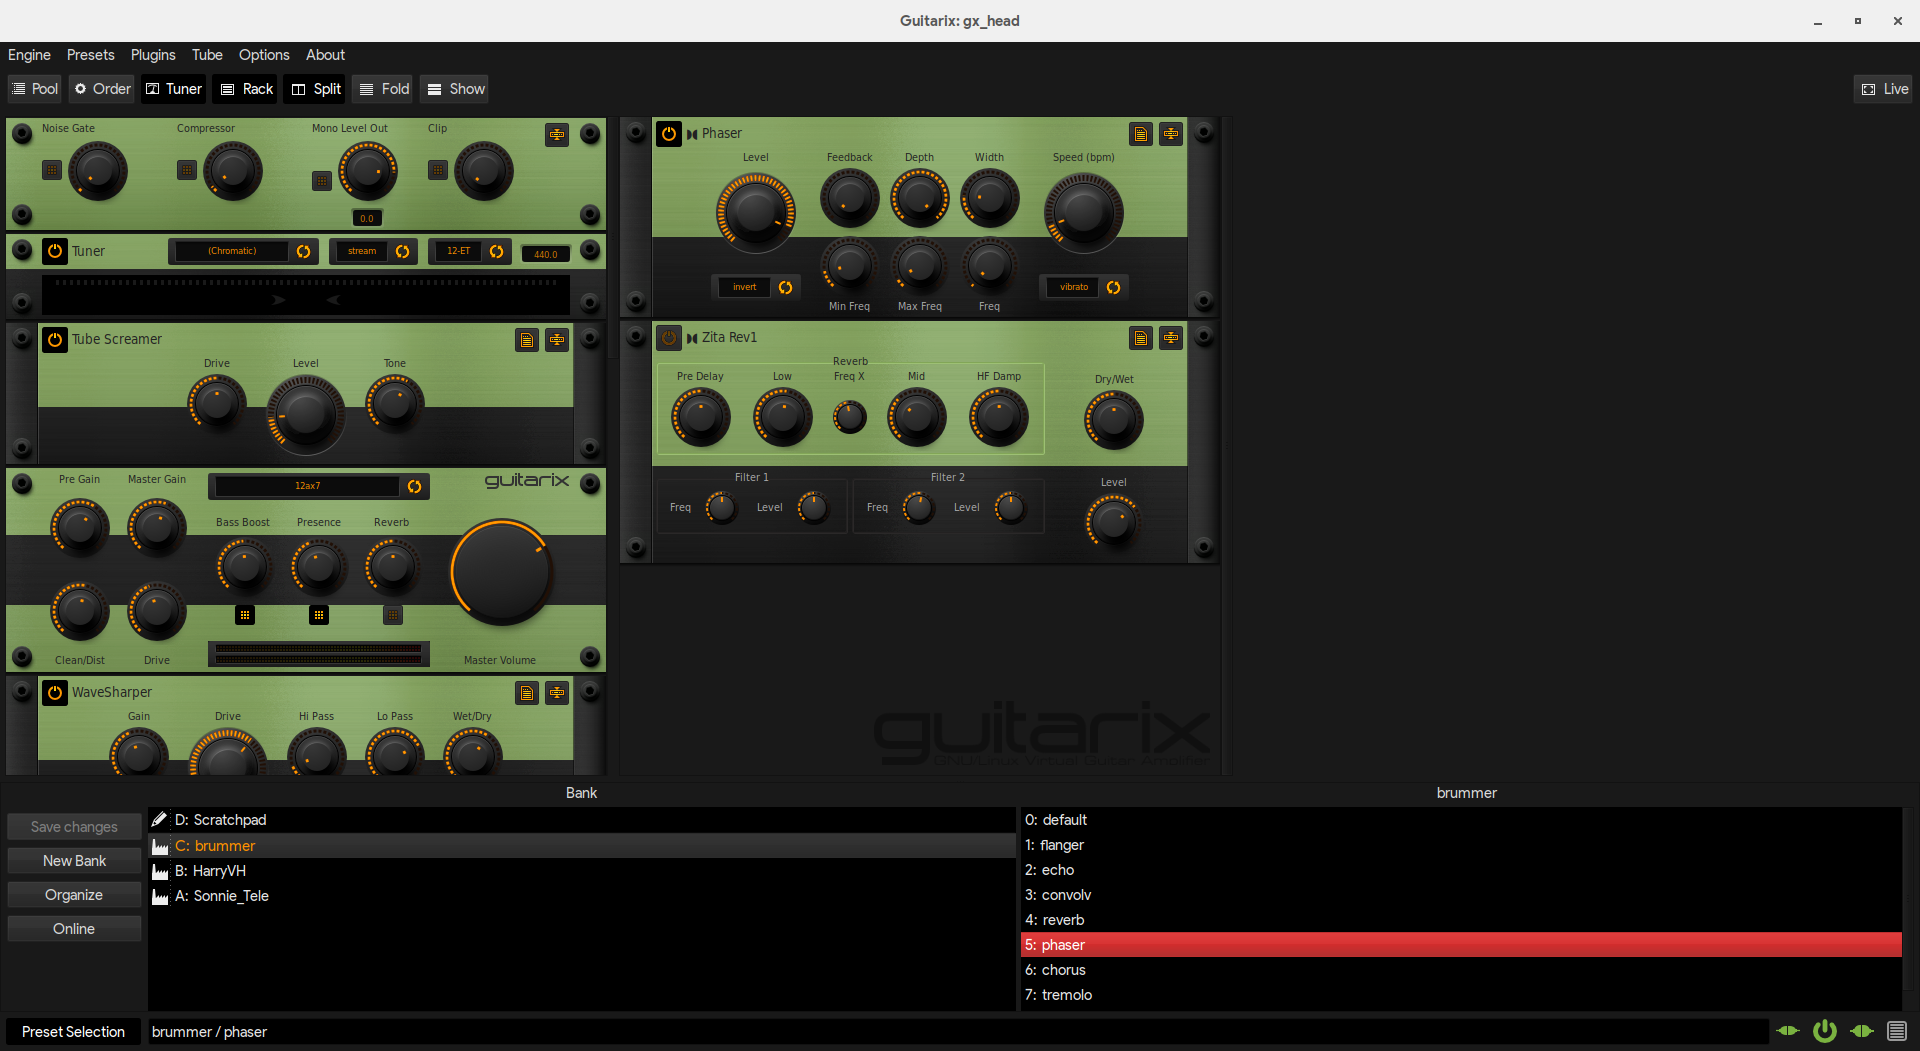Open preset menu icon on Tube Screamer
Screen dimensions: 1920x1051
(x=527, y=340)
